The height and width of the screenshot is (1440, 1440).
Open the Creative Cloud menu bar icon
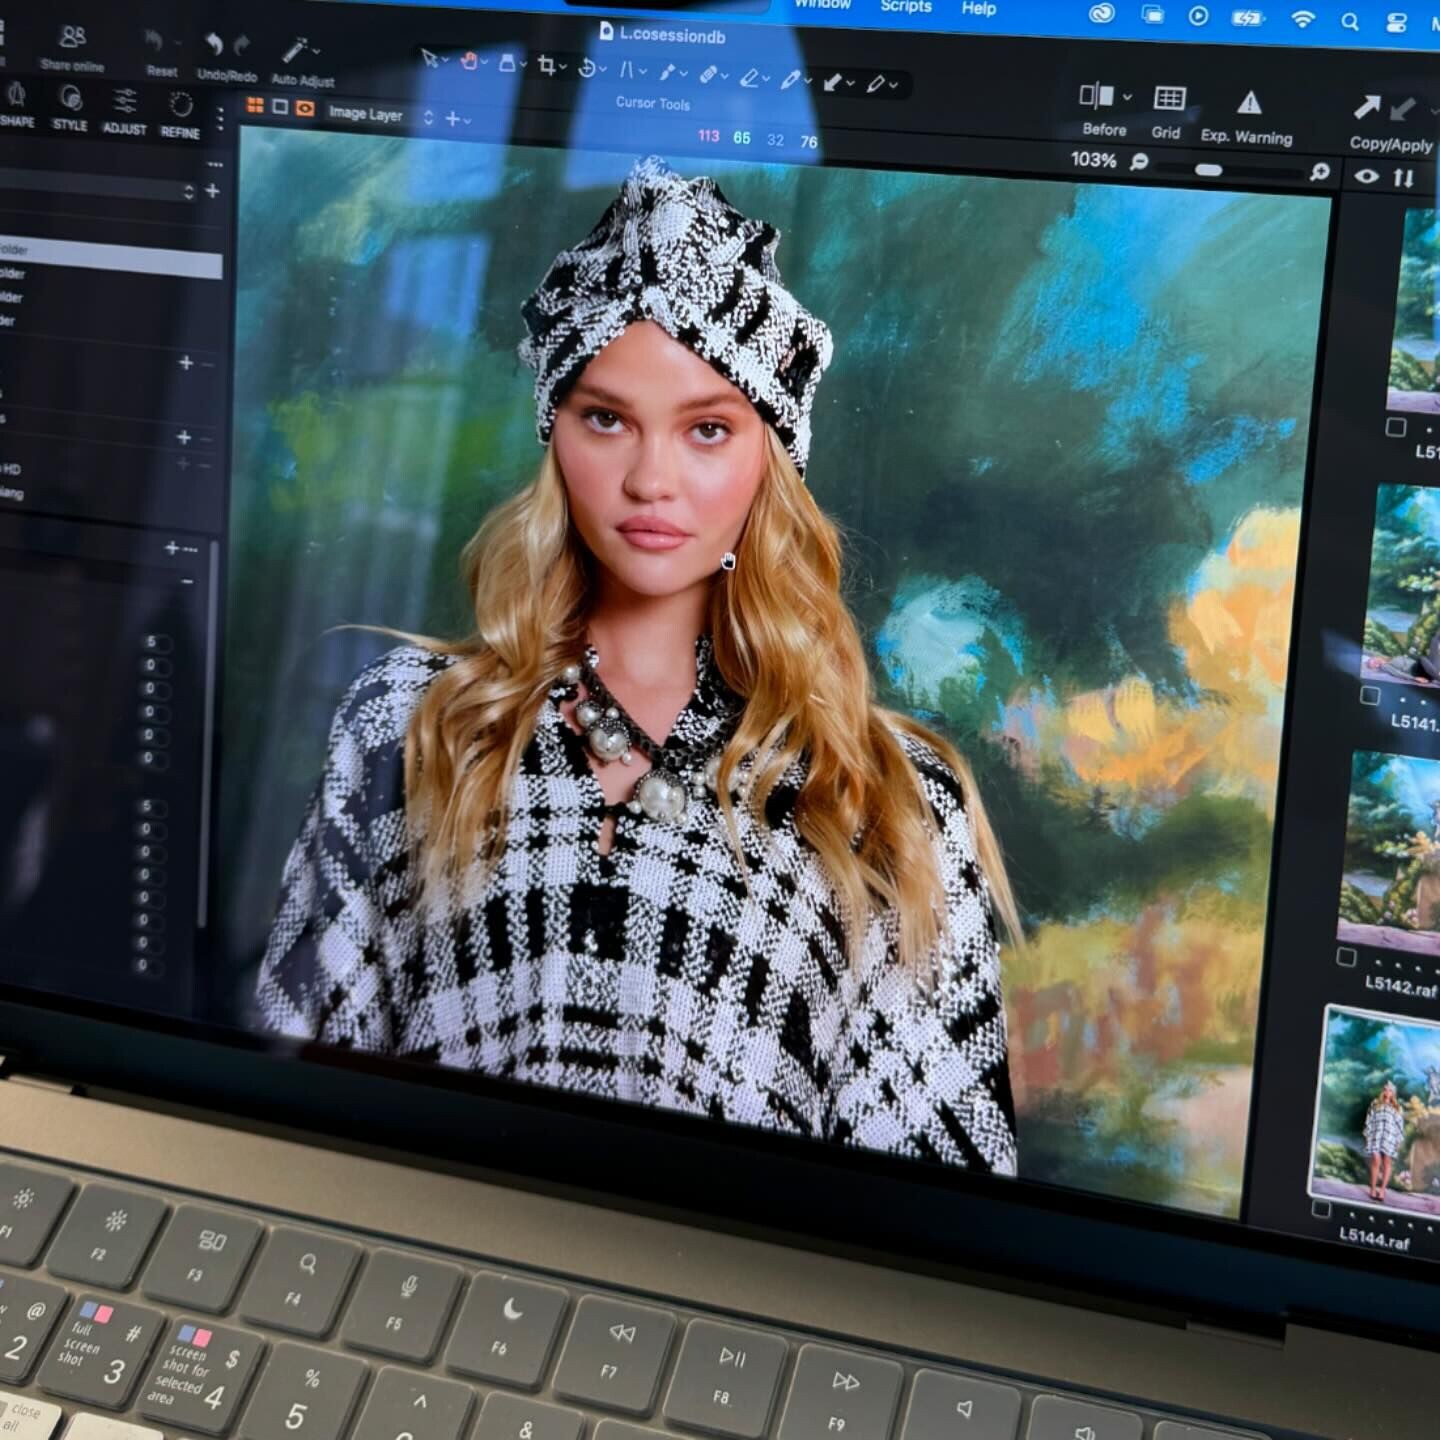(1102, 14)
